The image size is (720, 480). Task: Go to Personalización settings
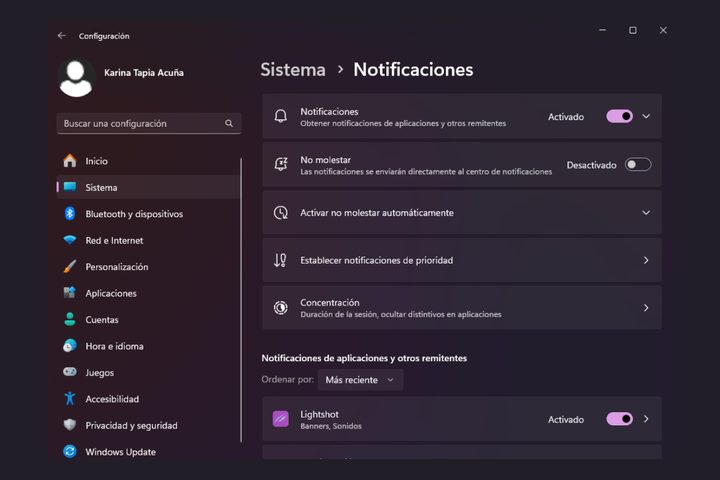[116, 267]
